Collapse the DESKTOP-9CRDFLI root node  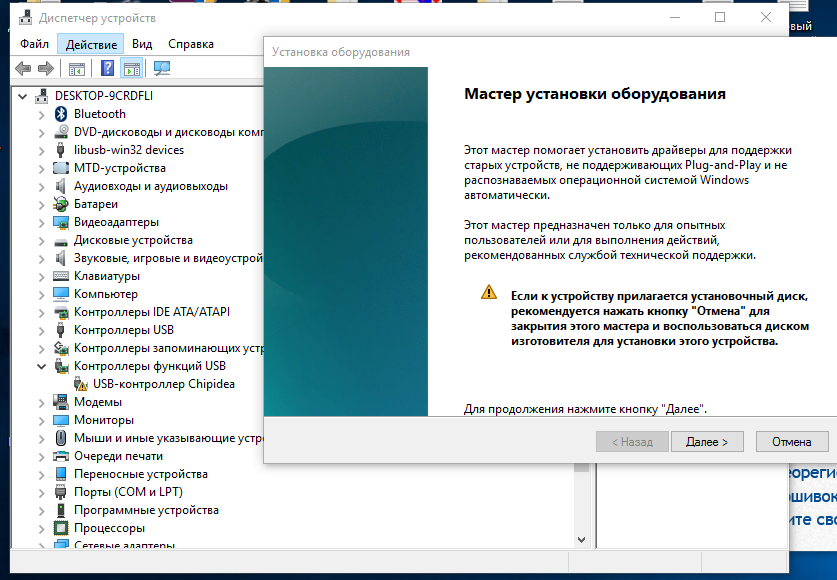click(23, 96)
